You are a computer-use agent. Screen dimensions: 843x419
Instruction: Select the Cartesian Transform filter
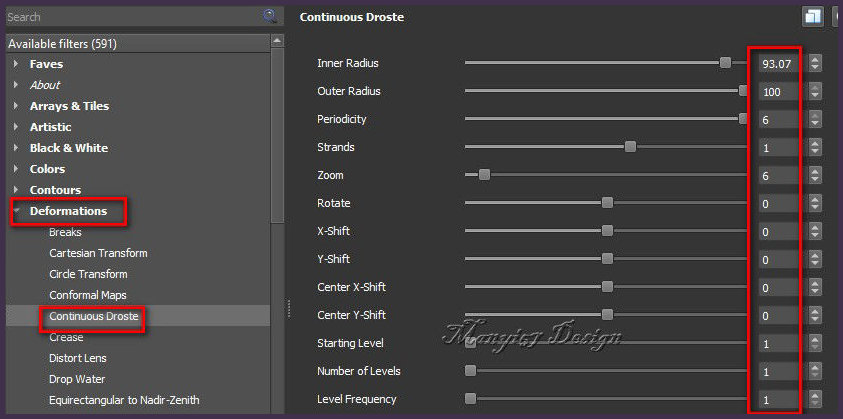pyautogui.click(x=98, y=253)
